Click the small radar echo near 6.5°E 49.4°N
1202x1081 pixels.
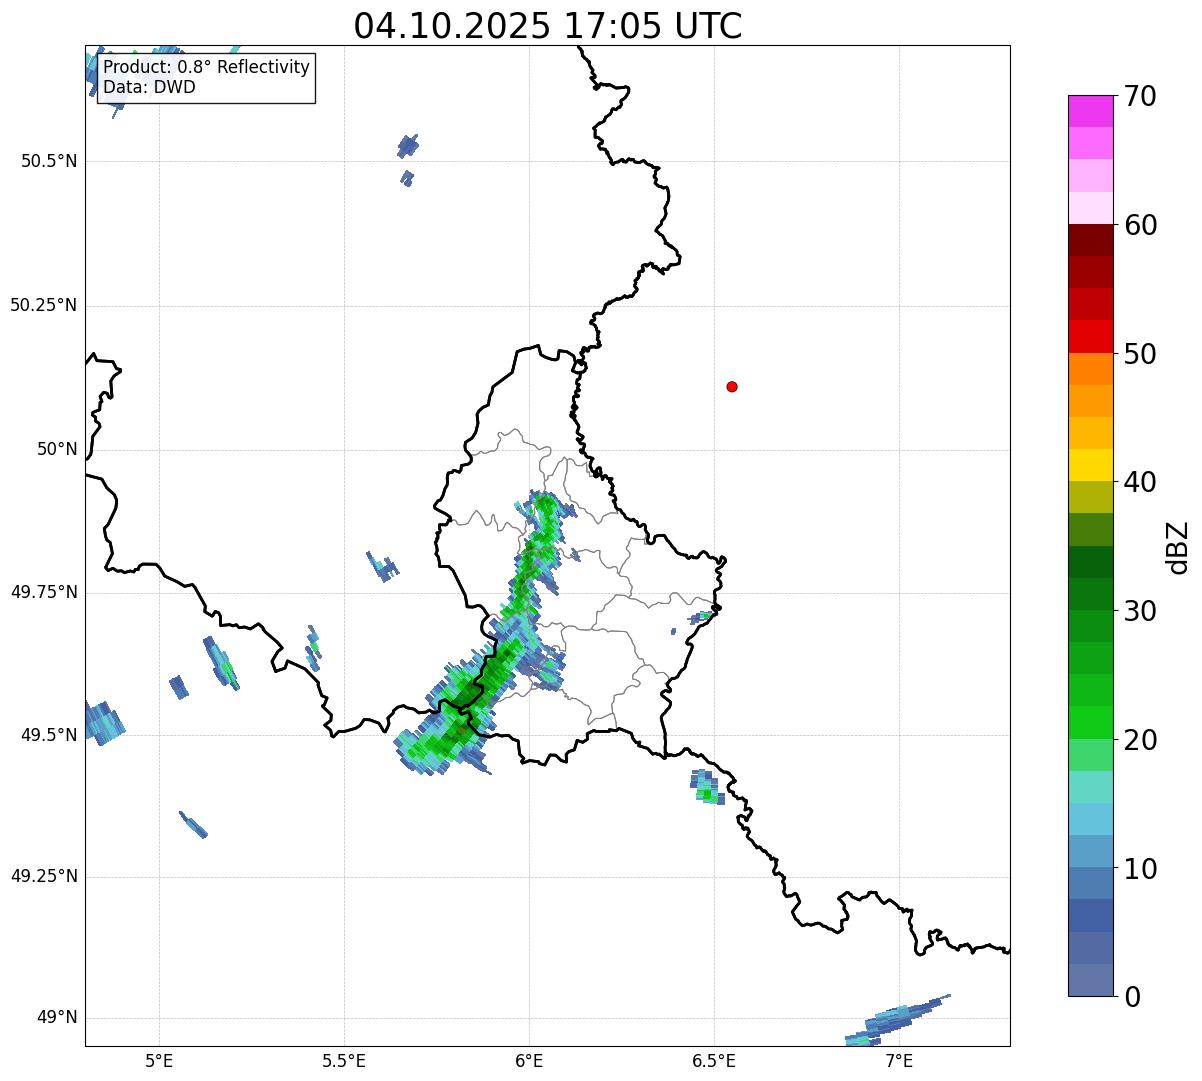pos(706,787)
